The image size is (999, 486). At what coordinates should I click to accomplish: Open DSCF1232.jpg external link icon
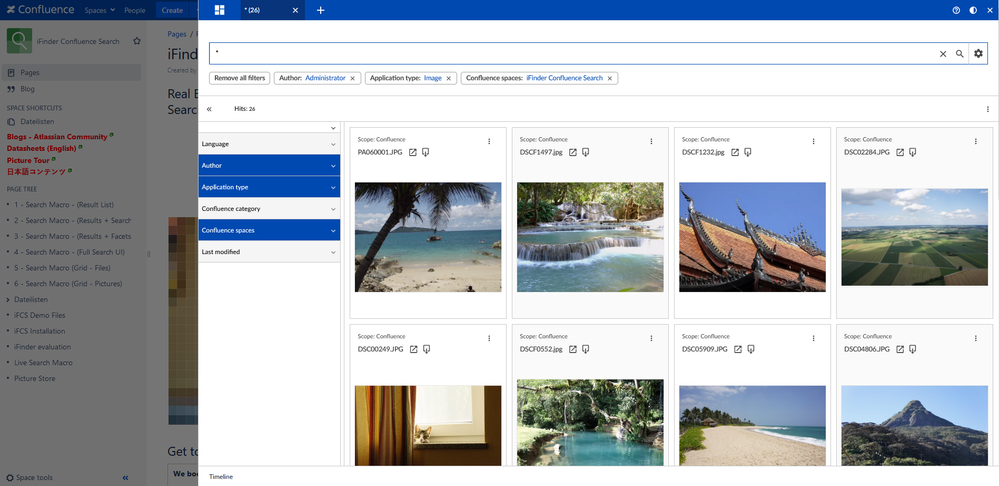tap(735, 152)
